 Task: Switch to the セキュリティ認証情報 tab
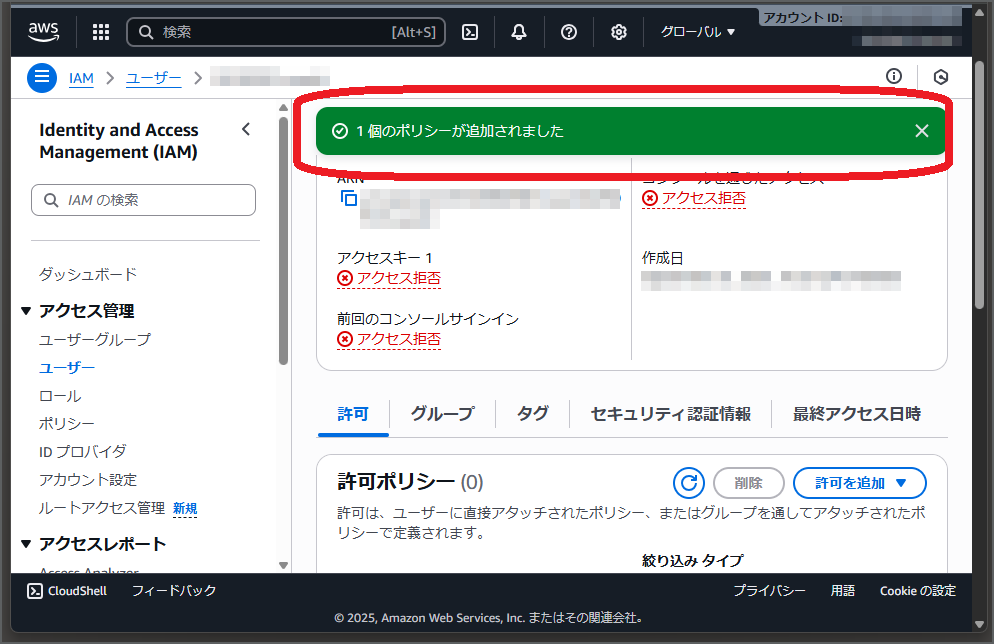671,414
